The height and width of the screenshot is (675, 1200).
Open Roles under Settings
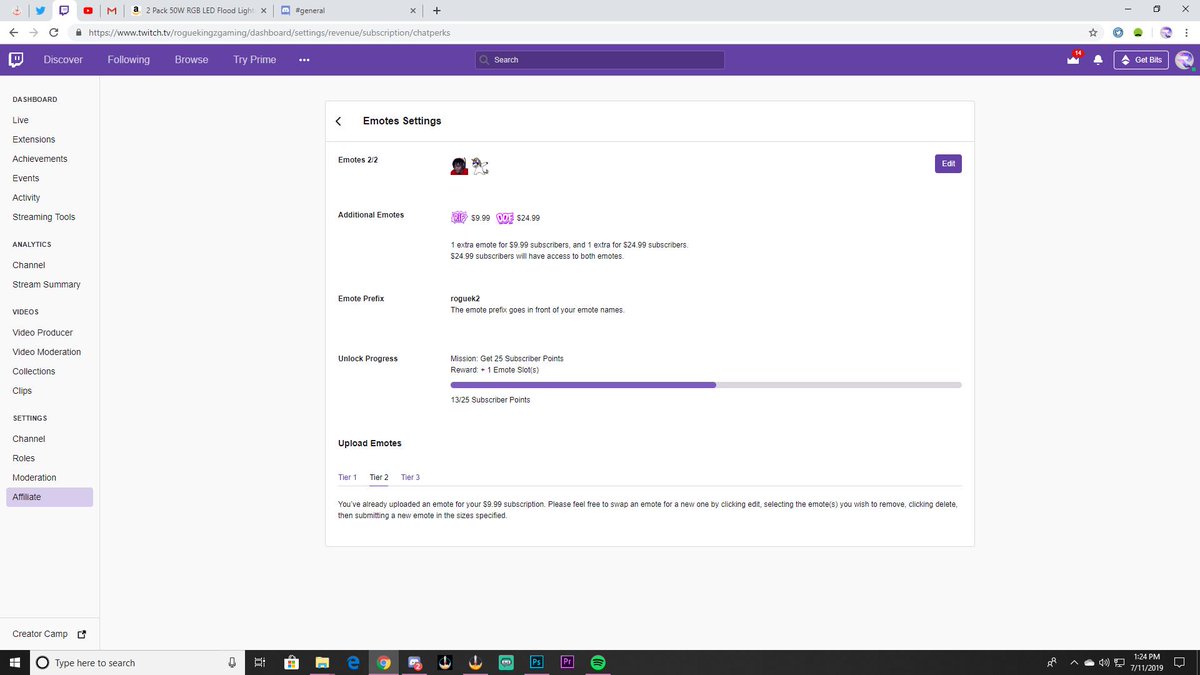click(x=24, y=458)
